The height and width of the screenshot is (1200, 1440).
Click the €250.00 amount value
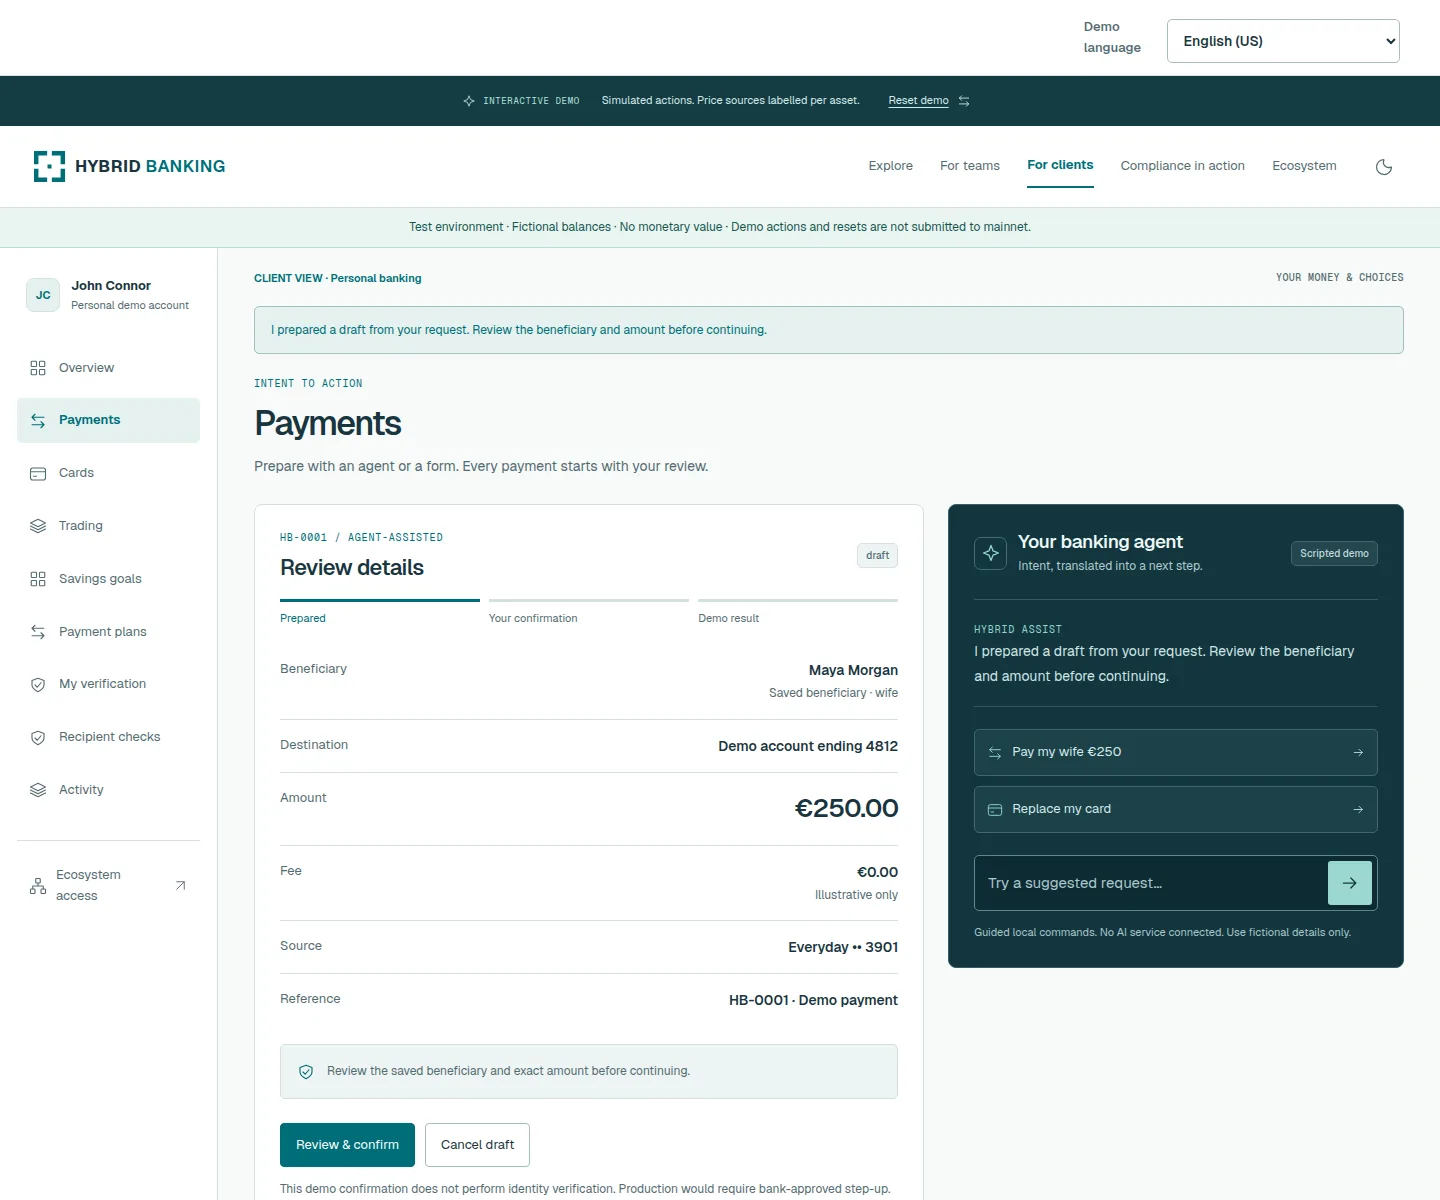click(846, 808)
